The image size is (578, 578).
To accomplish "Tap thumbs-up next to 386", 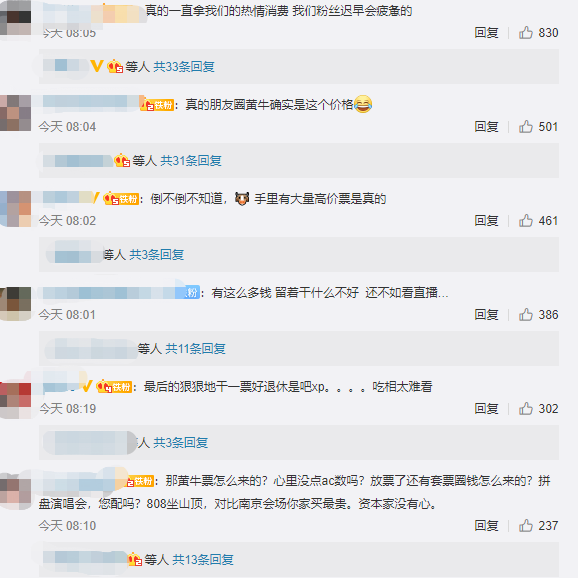I will [526, 315].
